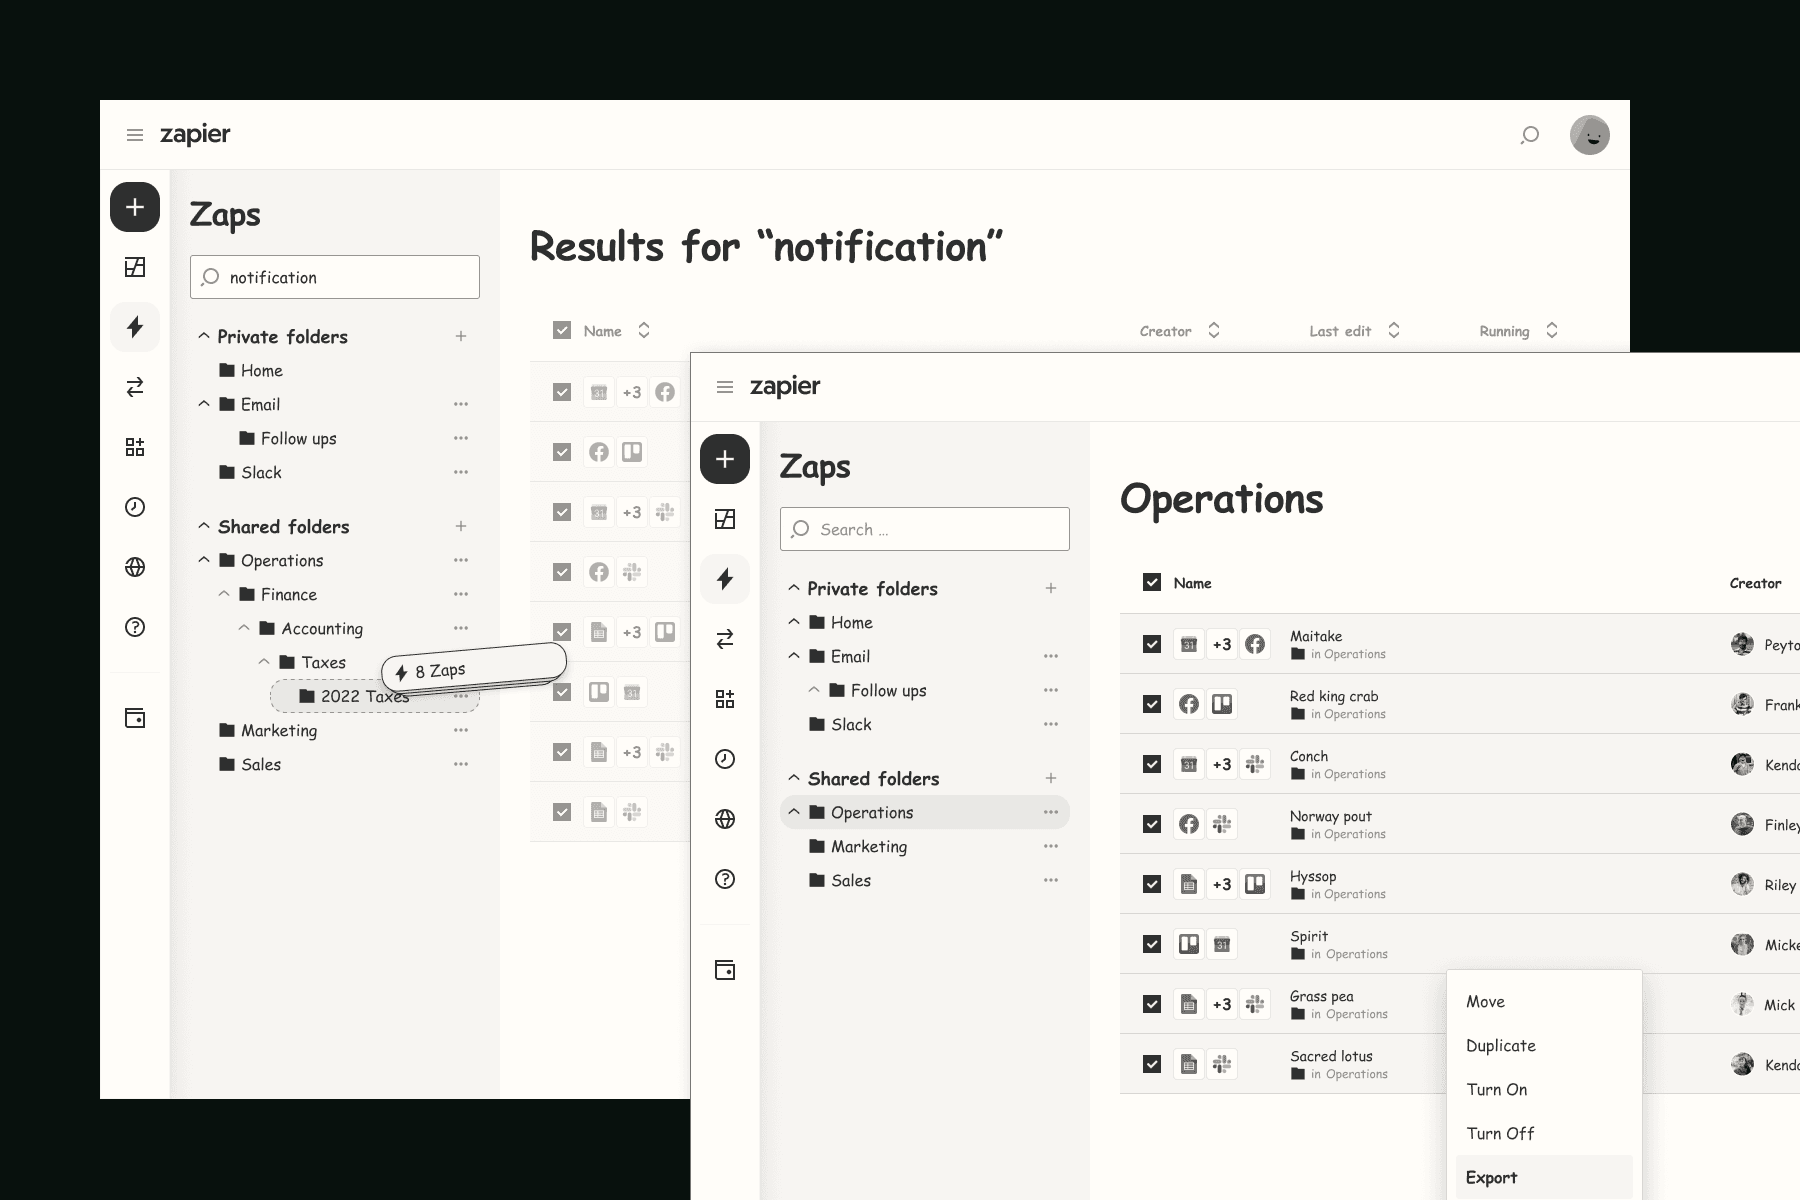Uncheck the Sacred lotus zap checkbox
This screenshot has height=1200, width=1800.
(x=1152, y=1064)
